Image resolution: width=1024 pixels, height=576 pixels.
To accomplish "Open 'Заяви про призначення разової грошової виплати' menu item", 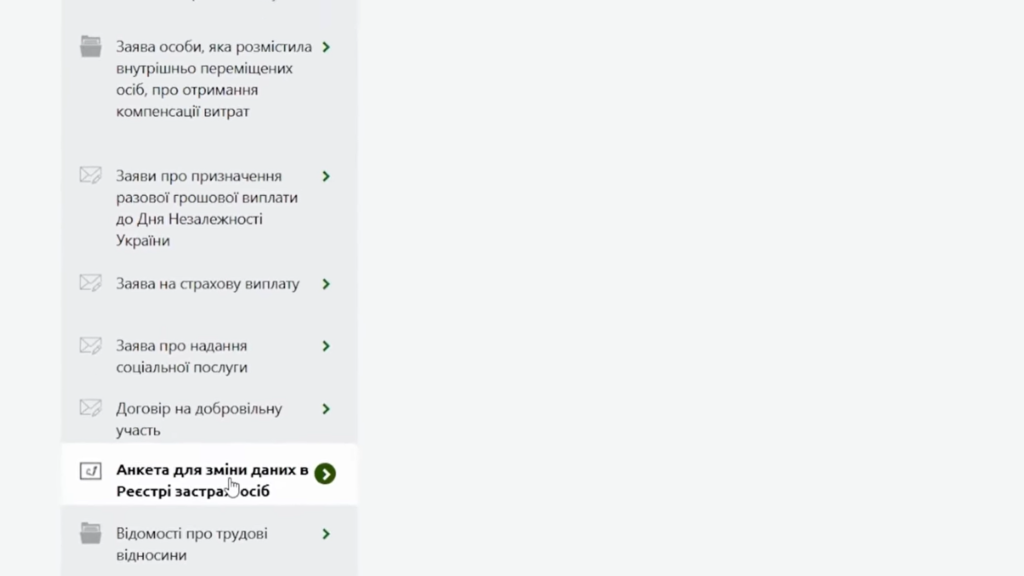I will [x=206, y=208].
